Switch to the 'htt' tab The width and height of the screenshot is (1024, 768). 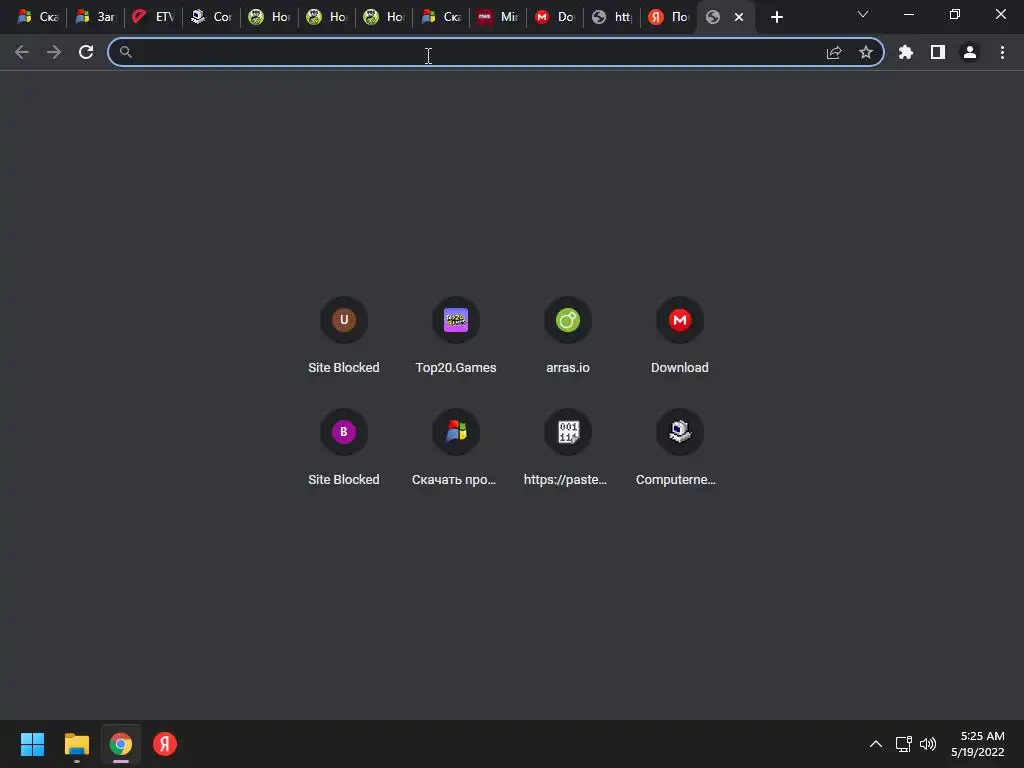(612, 17)
